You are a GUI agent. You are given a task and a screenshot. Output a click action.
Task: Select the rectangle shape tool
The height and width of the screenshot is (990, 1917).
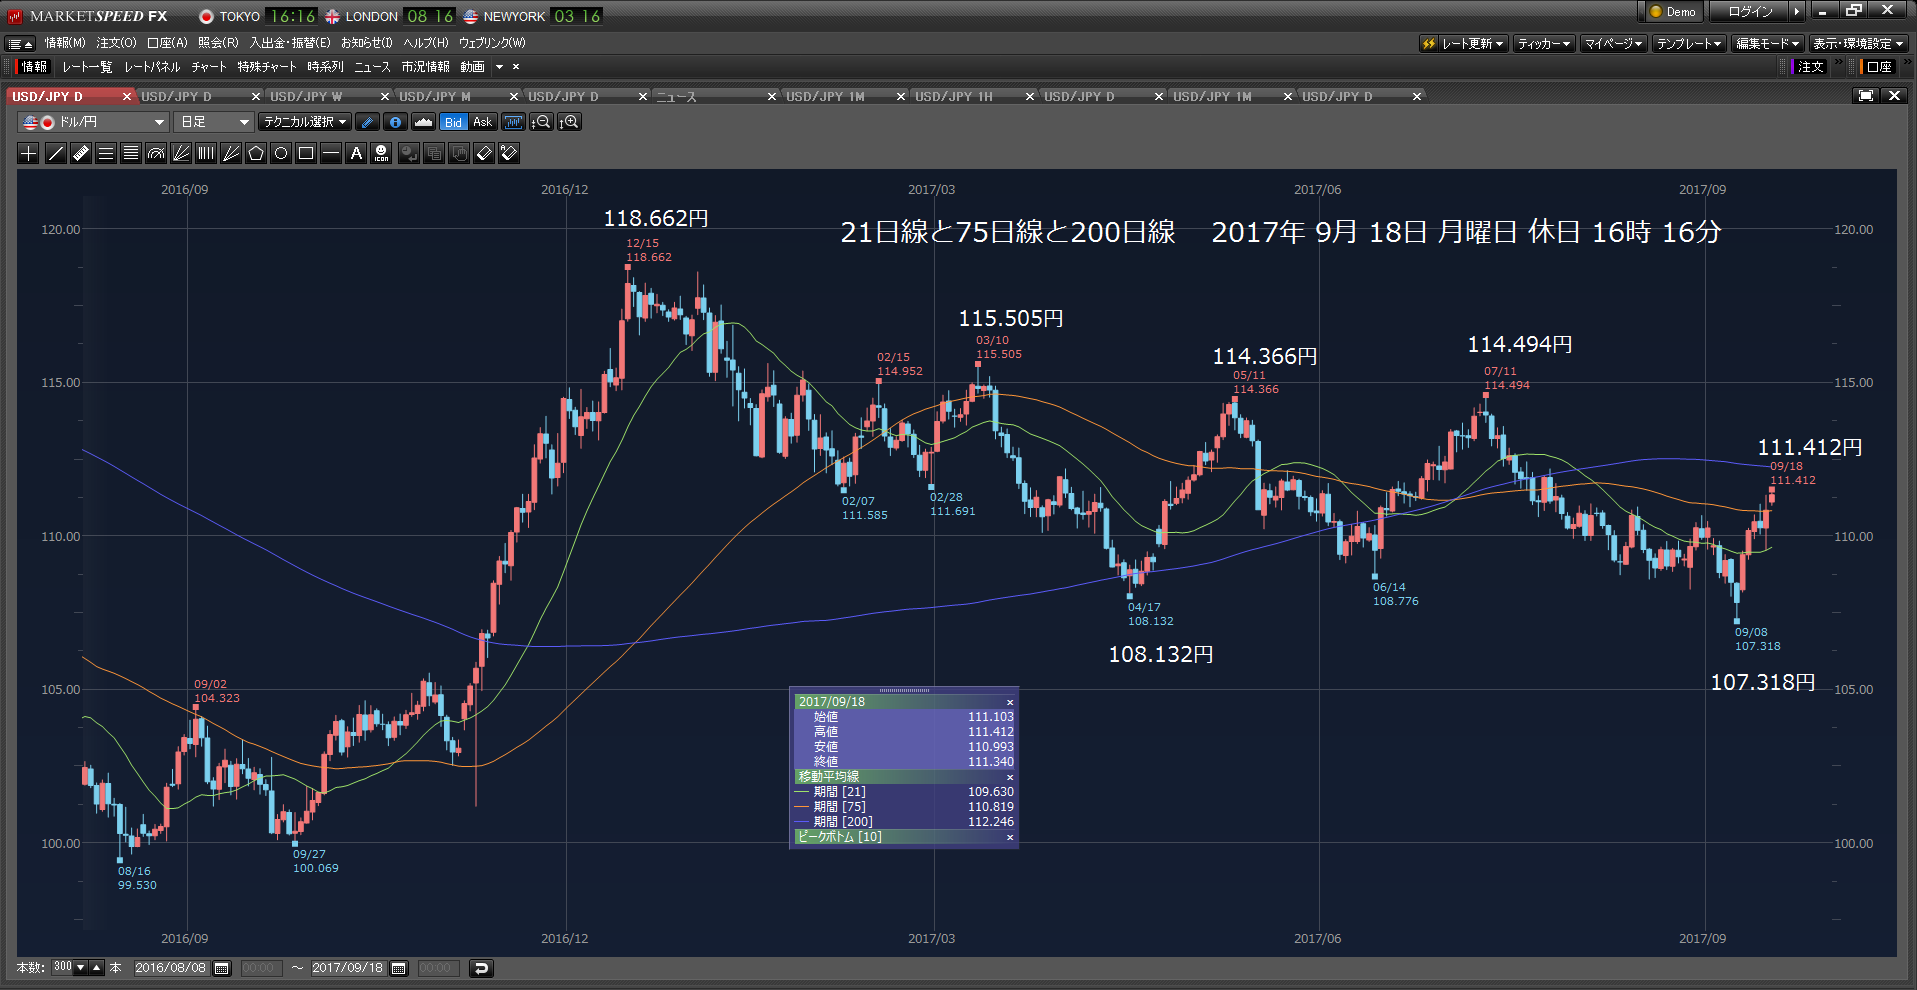point(306,153)
